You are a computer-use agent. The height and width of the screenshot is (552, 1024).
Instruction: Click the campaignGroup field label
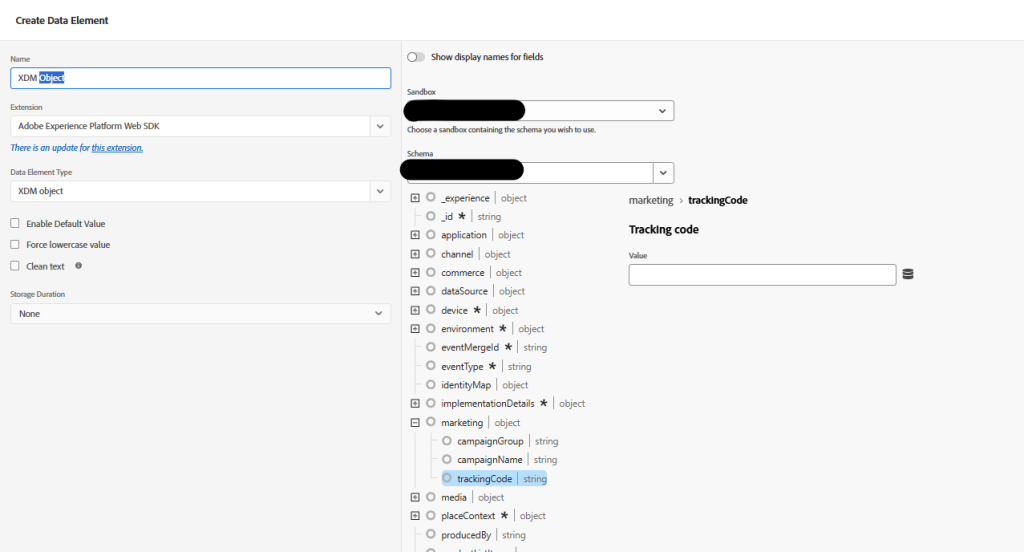[x=490, y=441]
